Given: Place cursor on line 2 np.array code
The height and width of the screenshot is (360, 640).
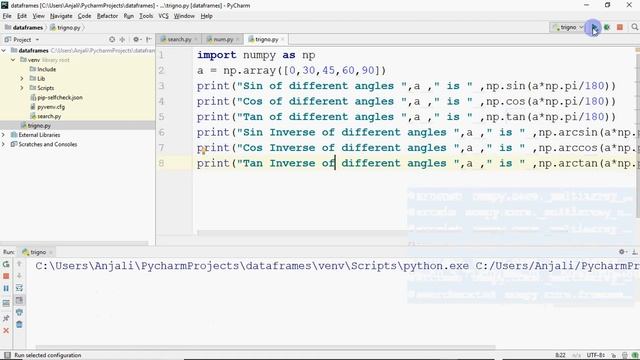Looking at the screenshot, I should pyautogui.click(x=291, y=70).
